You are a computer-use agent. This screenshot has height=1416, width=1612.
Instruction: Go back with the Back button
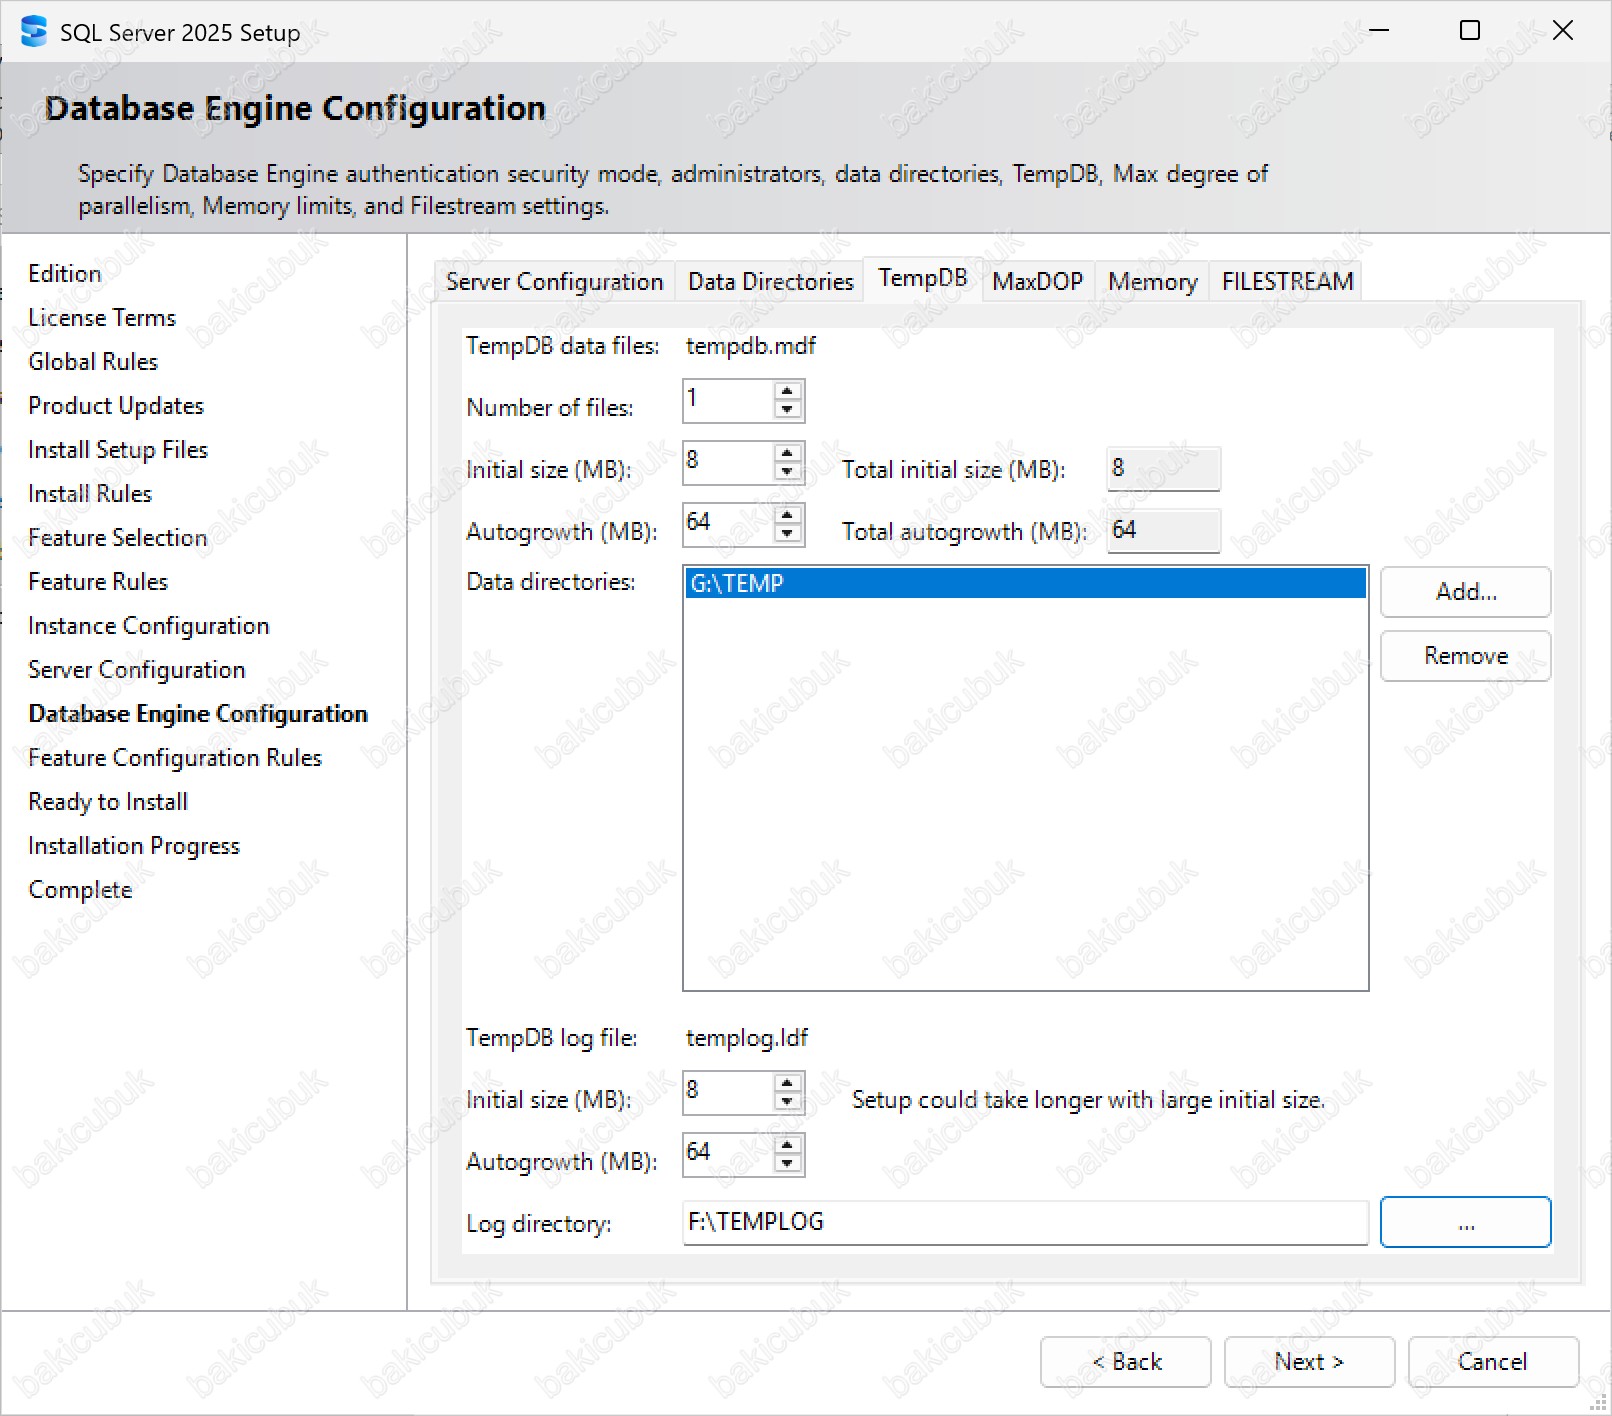click(x=1125, y=1362)
